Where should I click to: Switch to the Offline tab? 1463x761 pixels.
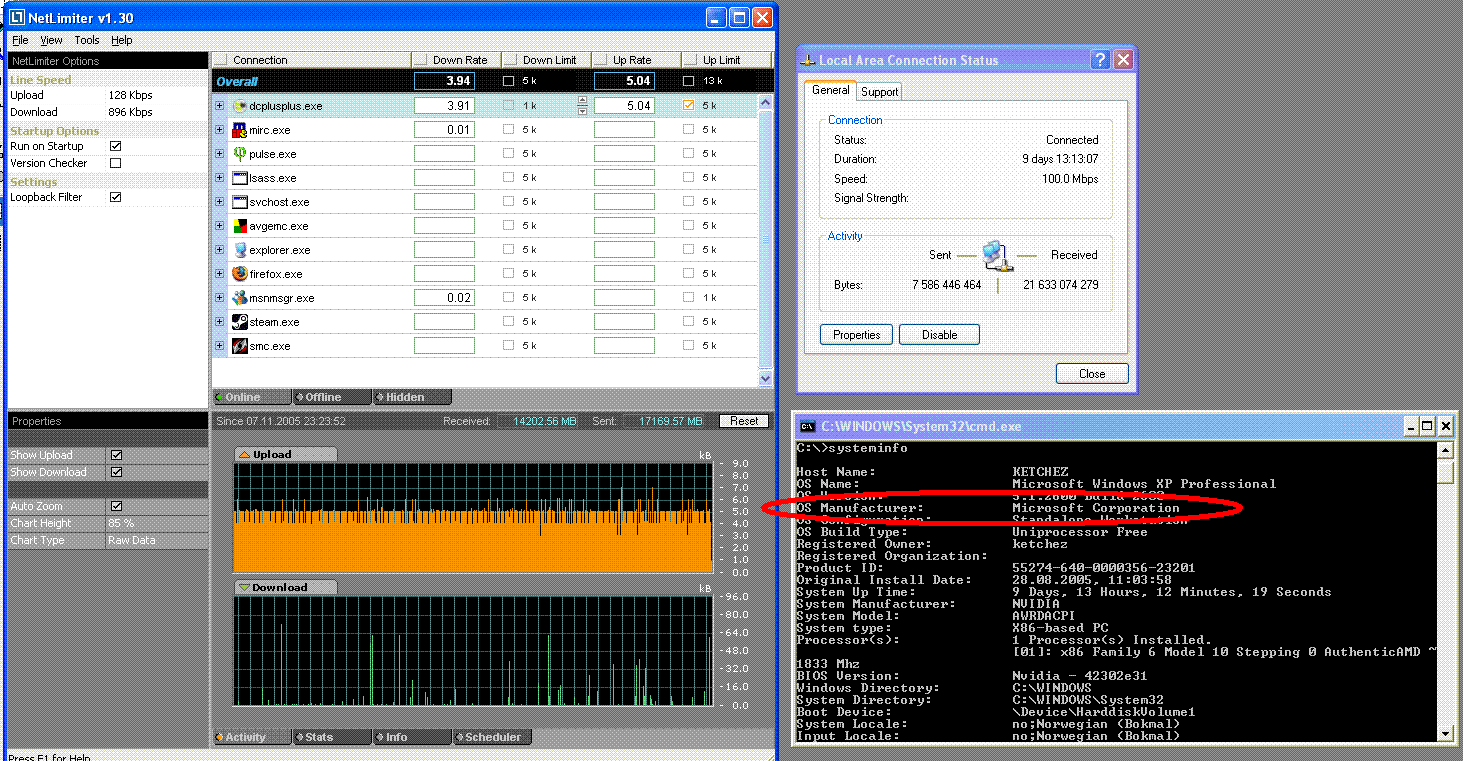click(331, 397)
